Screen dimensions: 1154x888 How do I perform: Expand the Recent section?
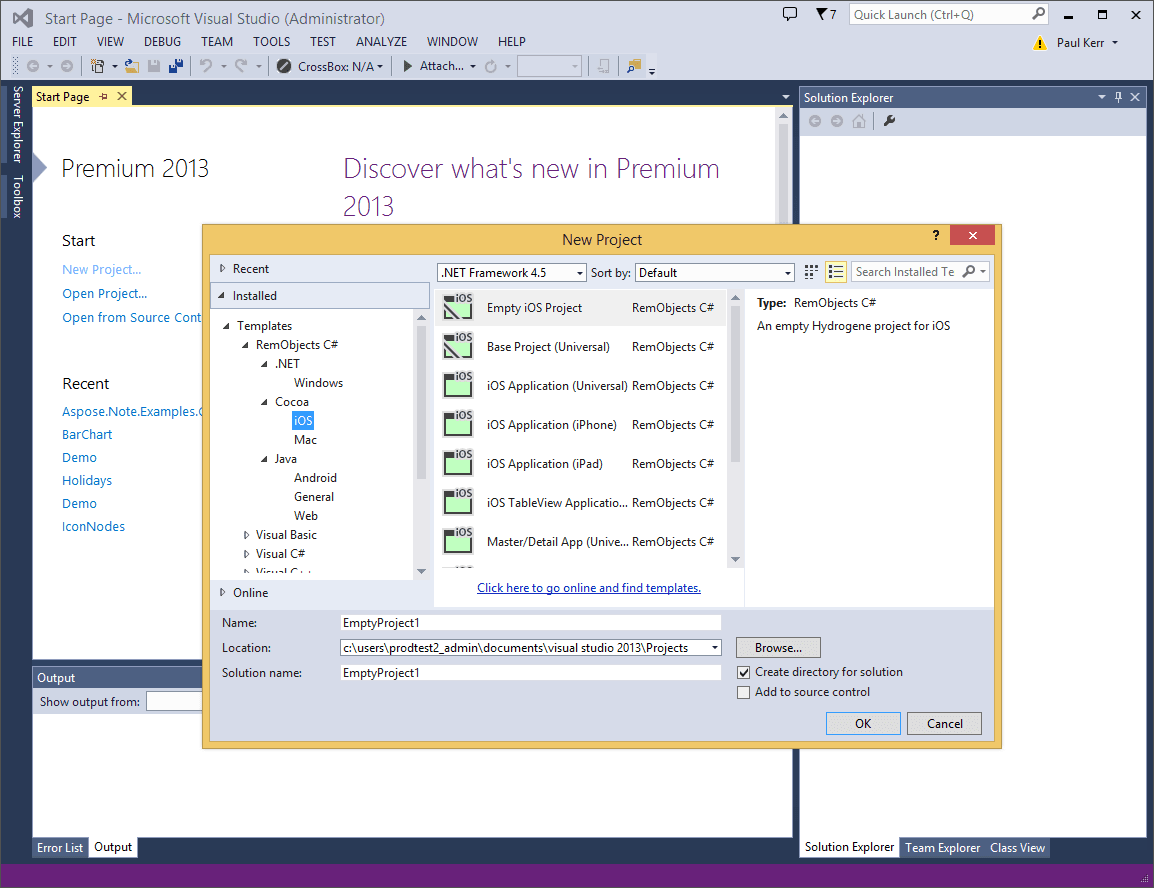pos(222,269)
